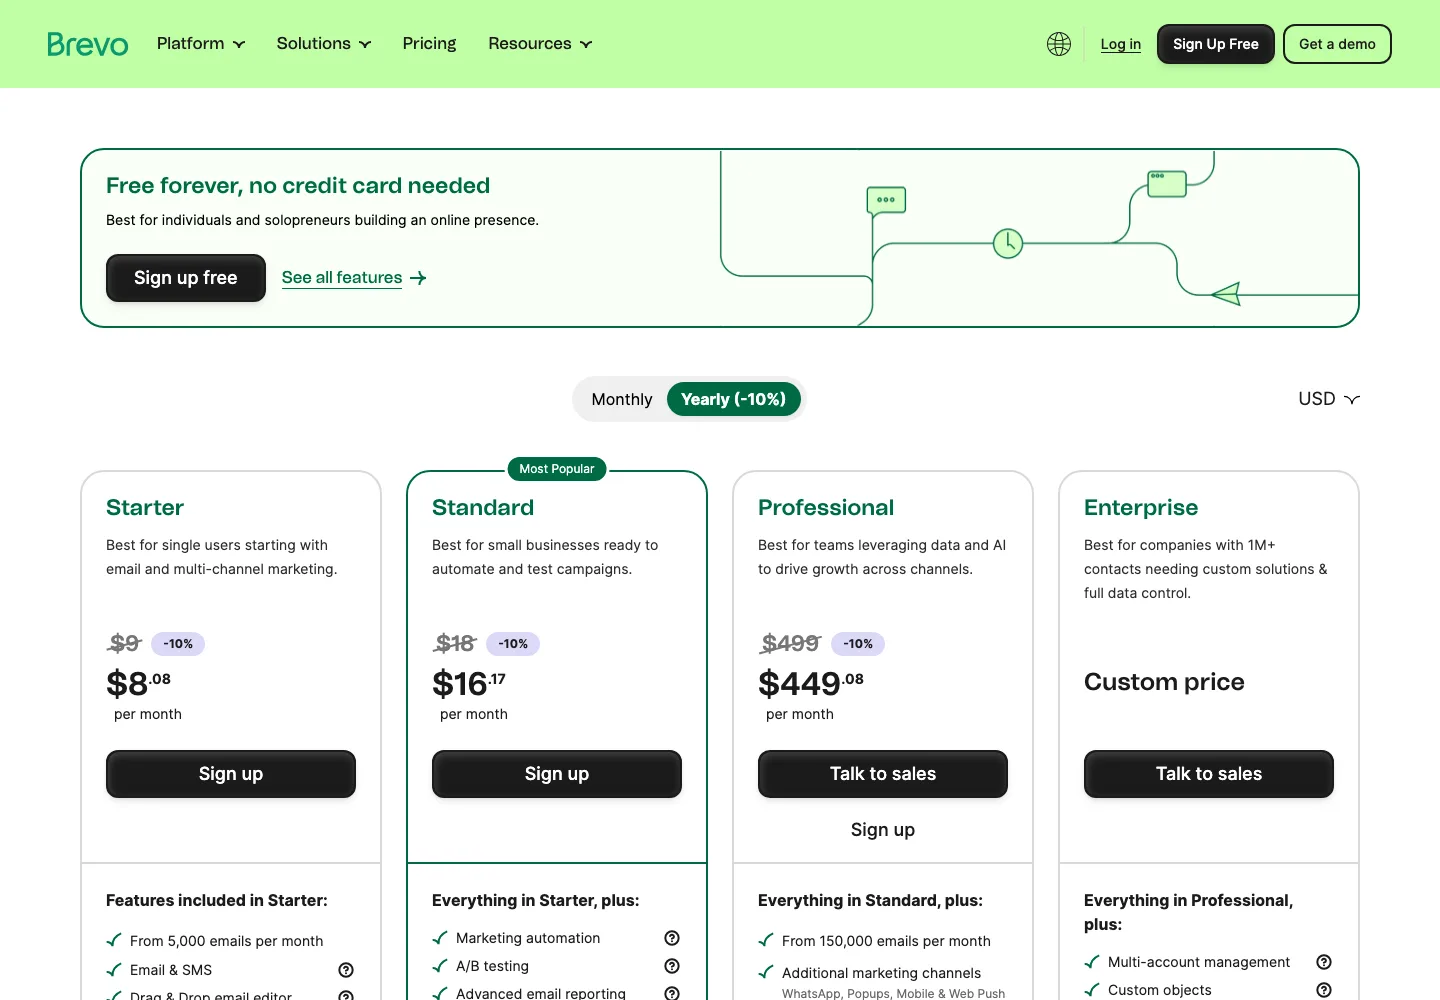Expand the Solutions menu
The width and height of the screenshot is (1440, 1000).
(x=324, y=44)
